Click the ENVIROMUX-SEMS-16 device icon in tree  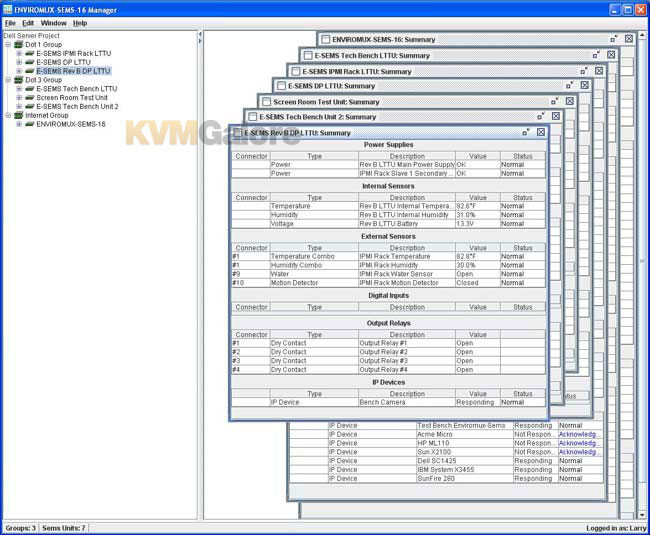(29, 124)
